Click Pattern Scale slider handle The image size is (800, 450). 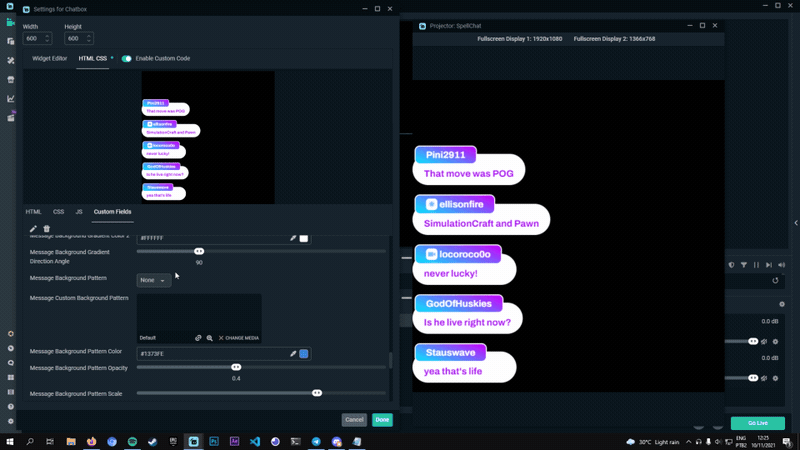coord(317,393)
